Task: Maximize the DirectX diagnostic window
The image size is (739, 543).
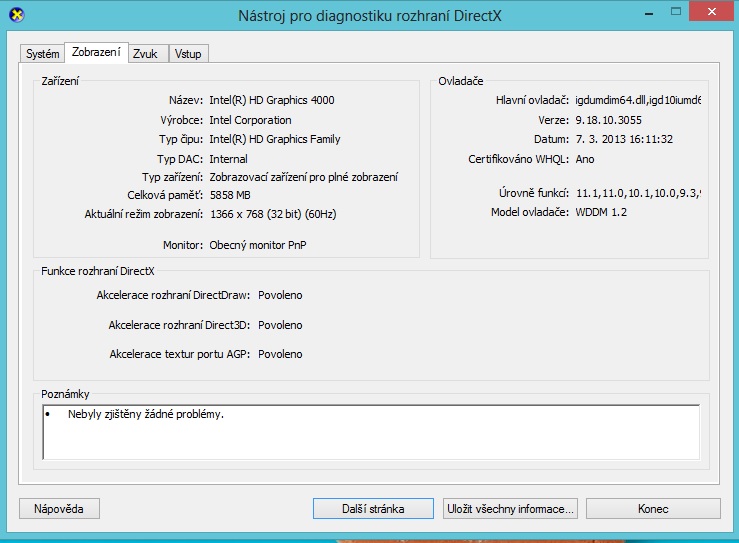Action: coord(676,11)
